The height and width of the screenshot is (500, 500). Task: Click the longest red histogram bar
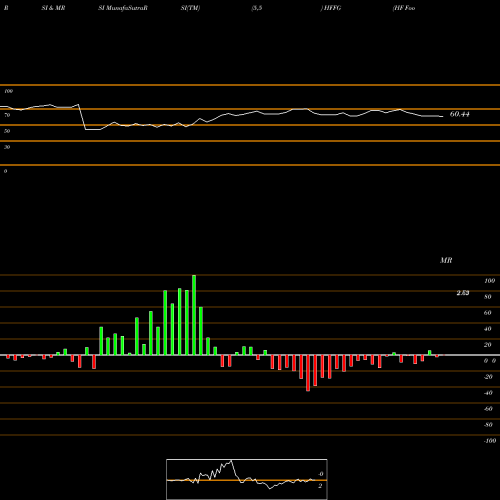pos(308,373)
